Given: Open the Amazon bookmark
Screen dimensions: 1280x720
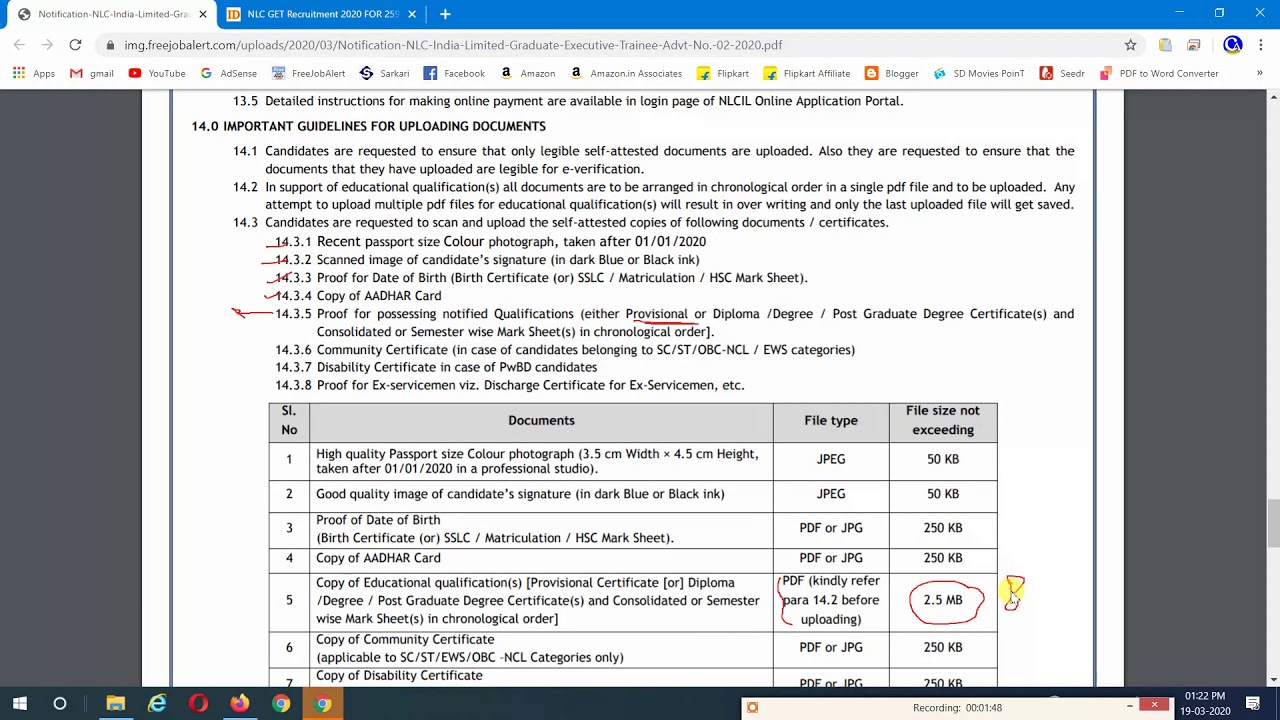Looking at the screenshot, I should [528, 73].
